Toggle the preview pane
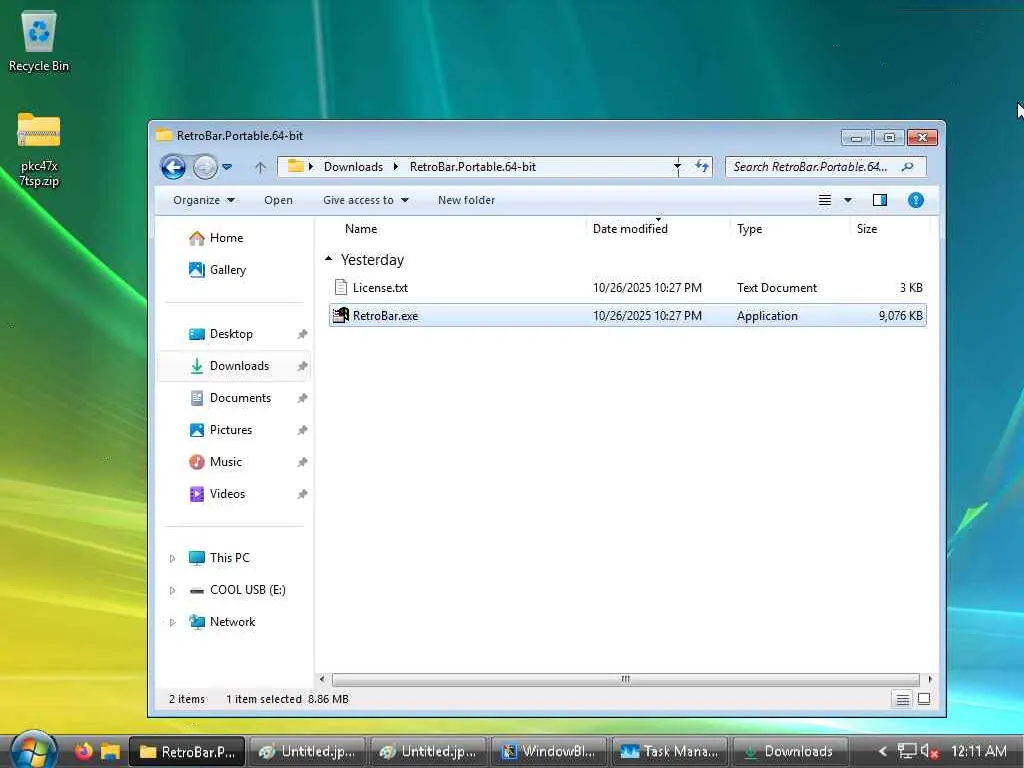The width and height of the screenshot is (1024, 768). point(880,200)
